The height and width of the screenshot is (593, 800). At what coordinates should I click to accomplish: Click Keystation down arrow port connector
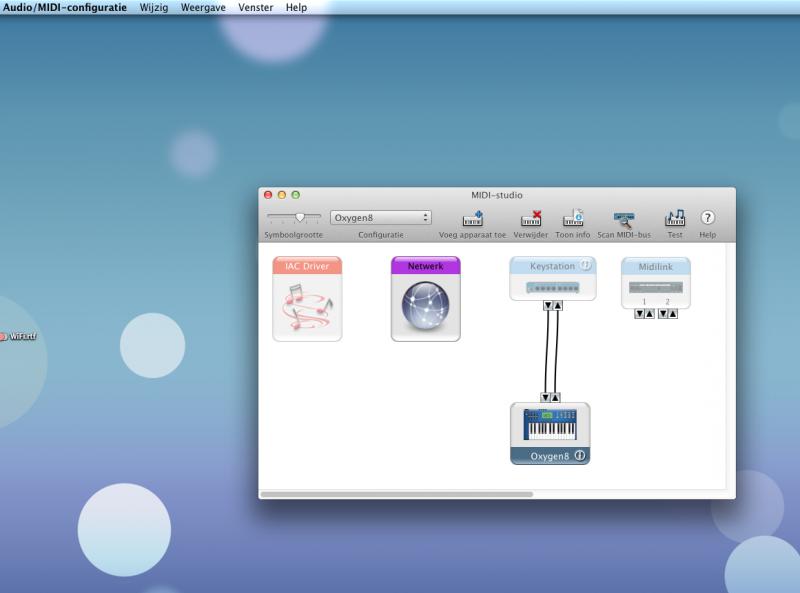(548, 306)
